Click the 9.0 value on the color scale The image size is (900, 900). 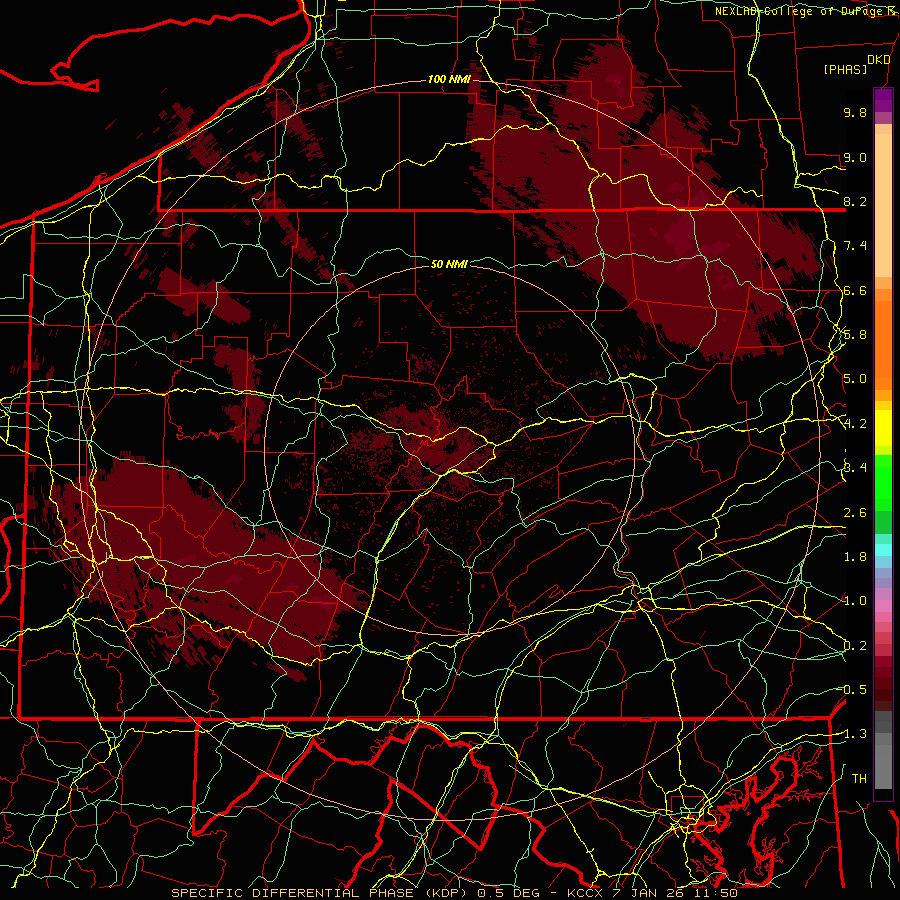point(855,157)
